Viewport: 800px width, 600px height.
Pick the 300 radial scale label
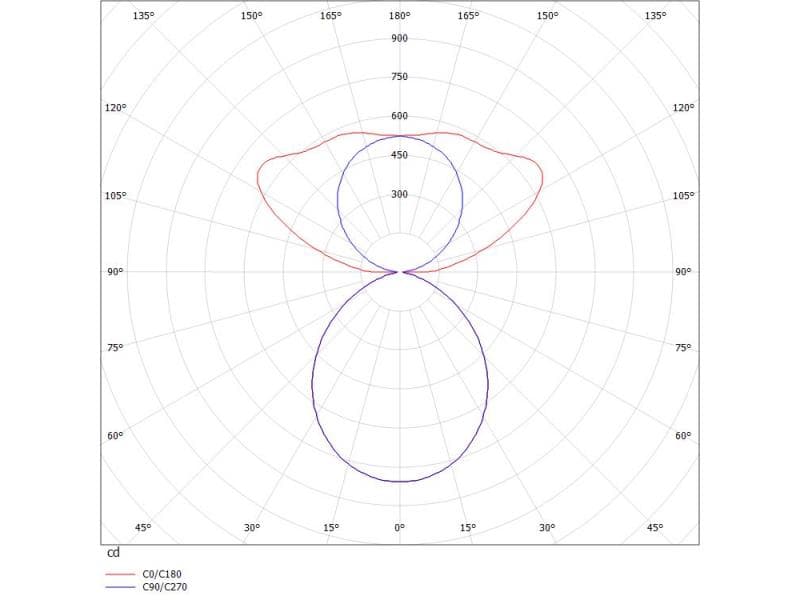[400, 194]
